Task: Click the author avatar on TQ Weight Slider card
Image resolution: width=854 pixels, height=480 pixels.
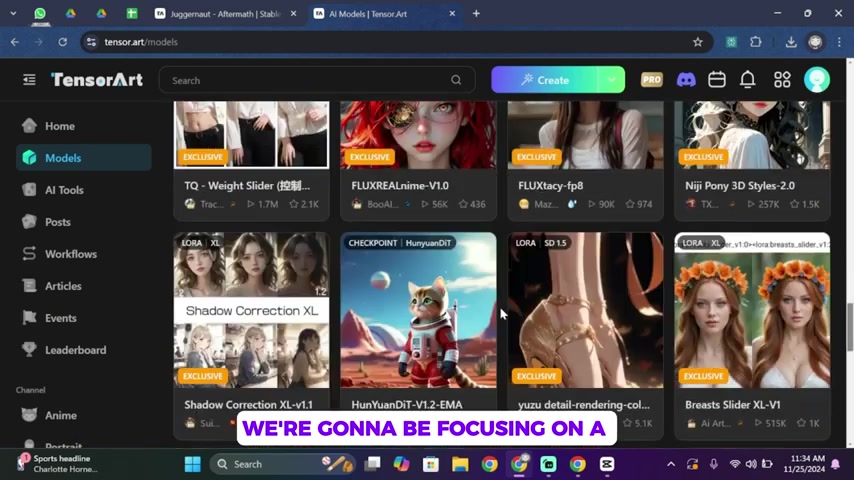Action: click(190, 204)
